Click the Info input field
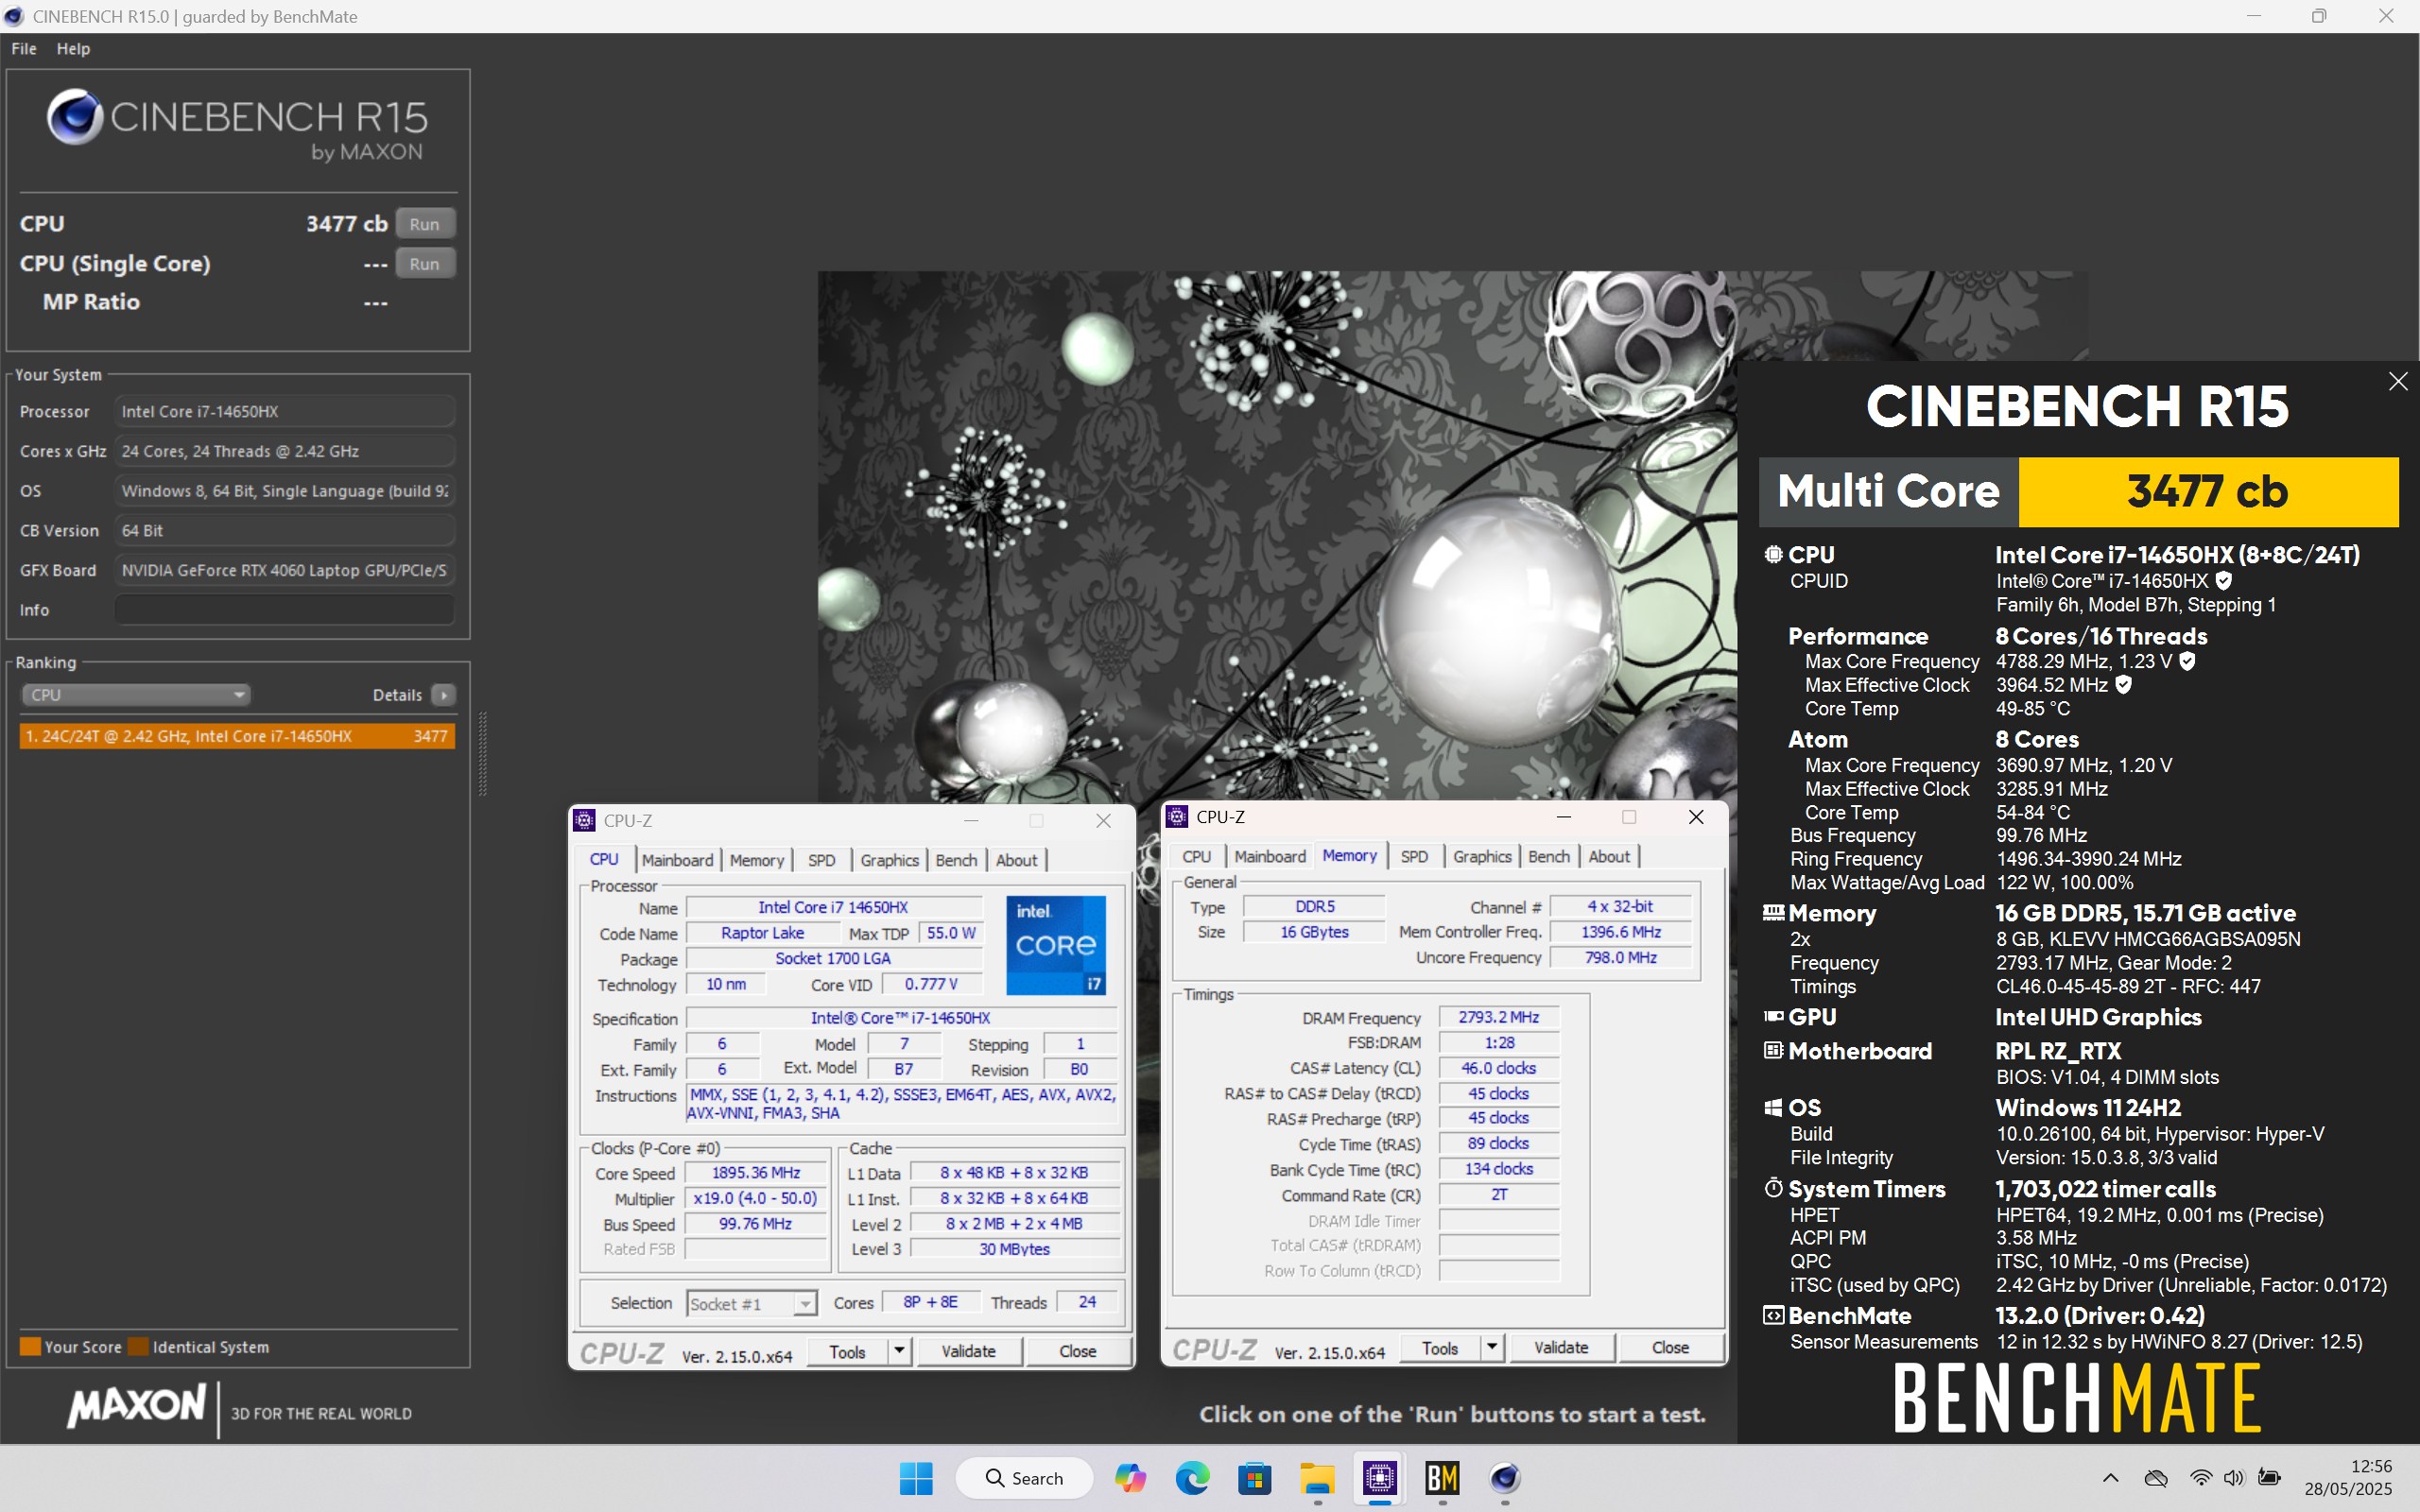The height and width of the screenshot is (1512, 2420). coord(285,609)
